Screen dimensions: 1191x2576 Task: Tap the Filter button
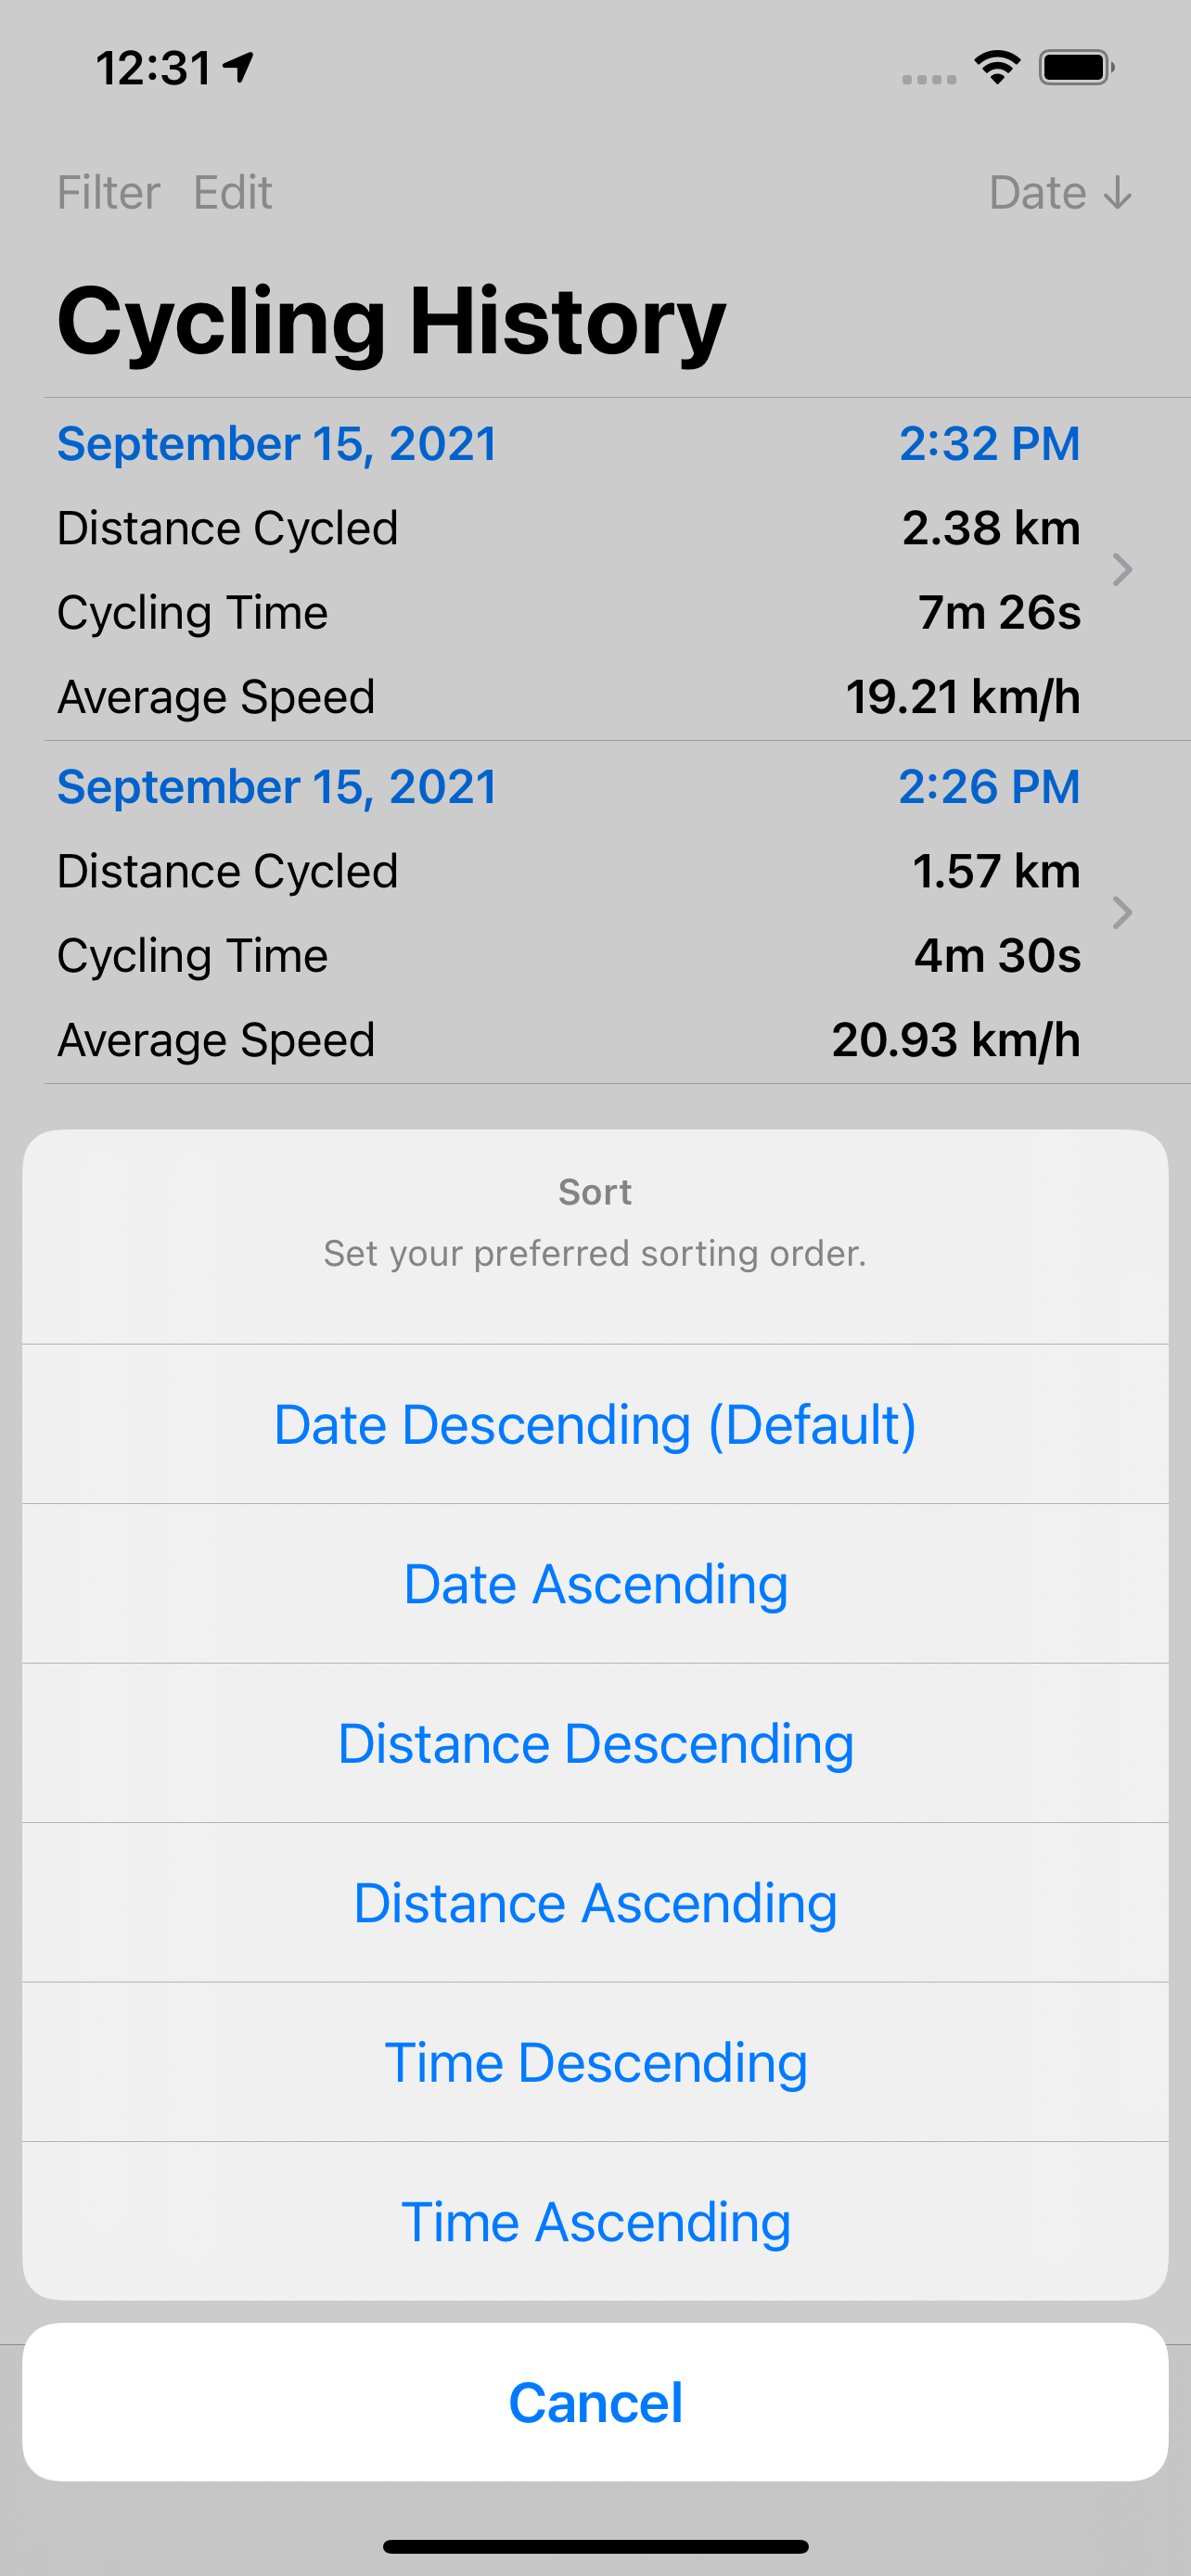[108, 192]
